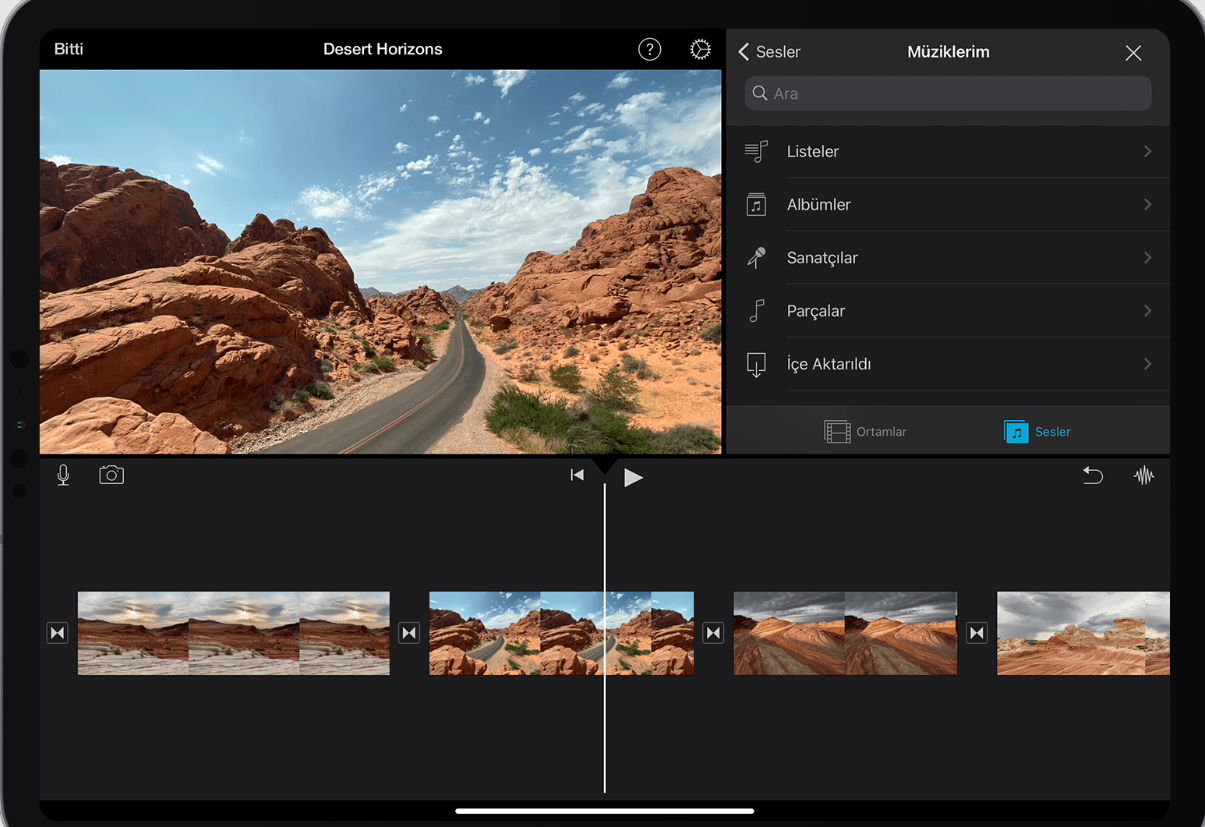Viewport: 1205px width, 827px height.
Task: Expand Parçalar chevron arrow
Action: (1148, 311)
